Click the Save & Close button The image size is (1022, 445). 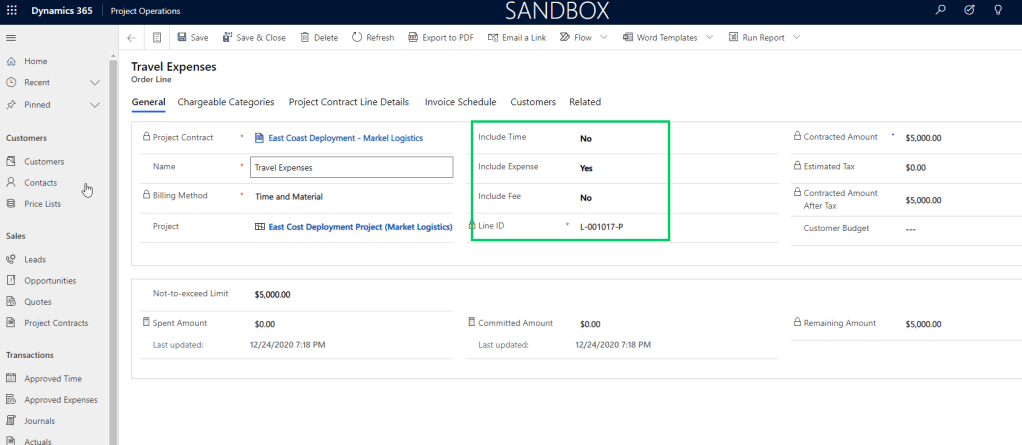tap(254, 38)
